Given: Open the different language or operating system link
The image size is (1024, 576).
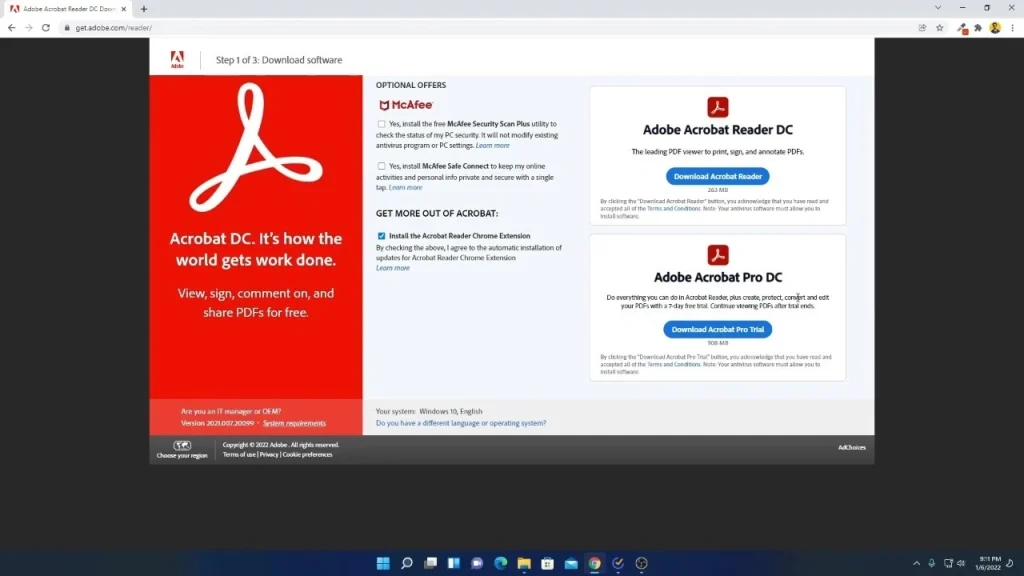Looking at the screenshot, I should 461,423.
